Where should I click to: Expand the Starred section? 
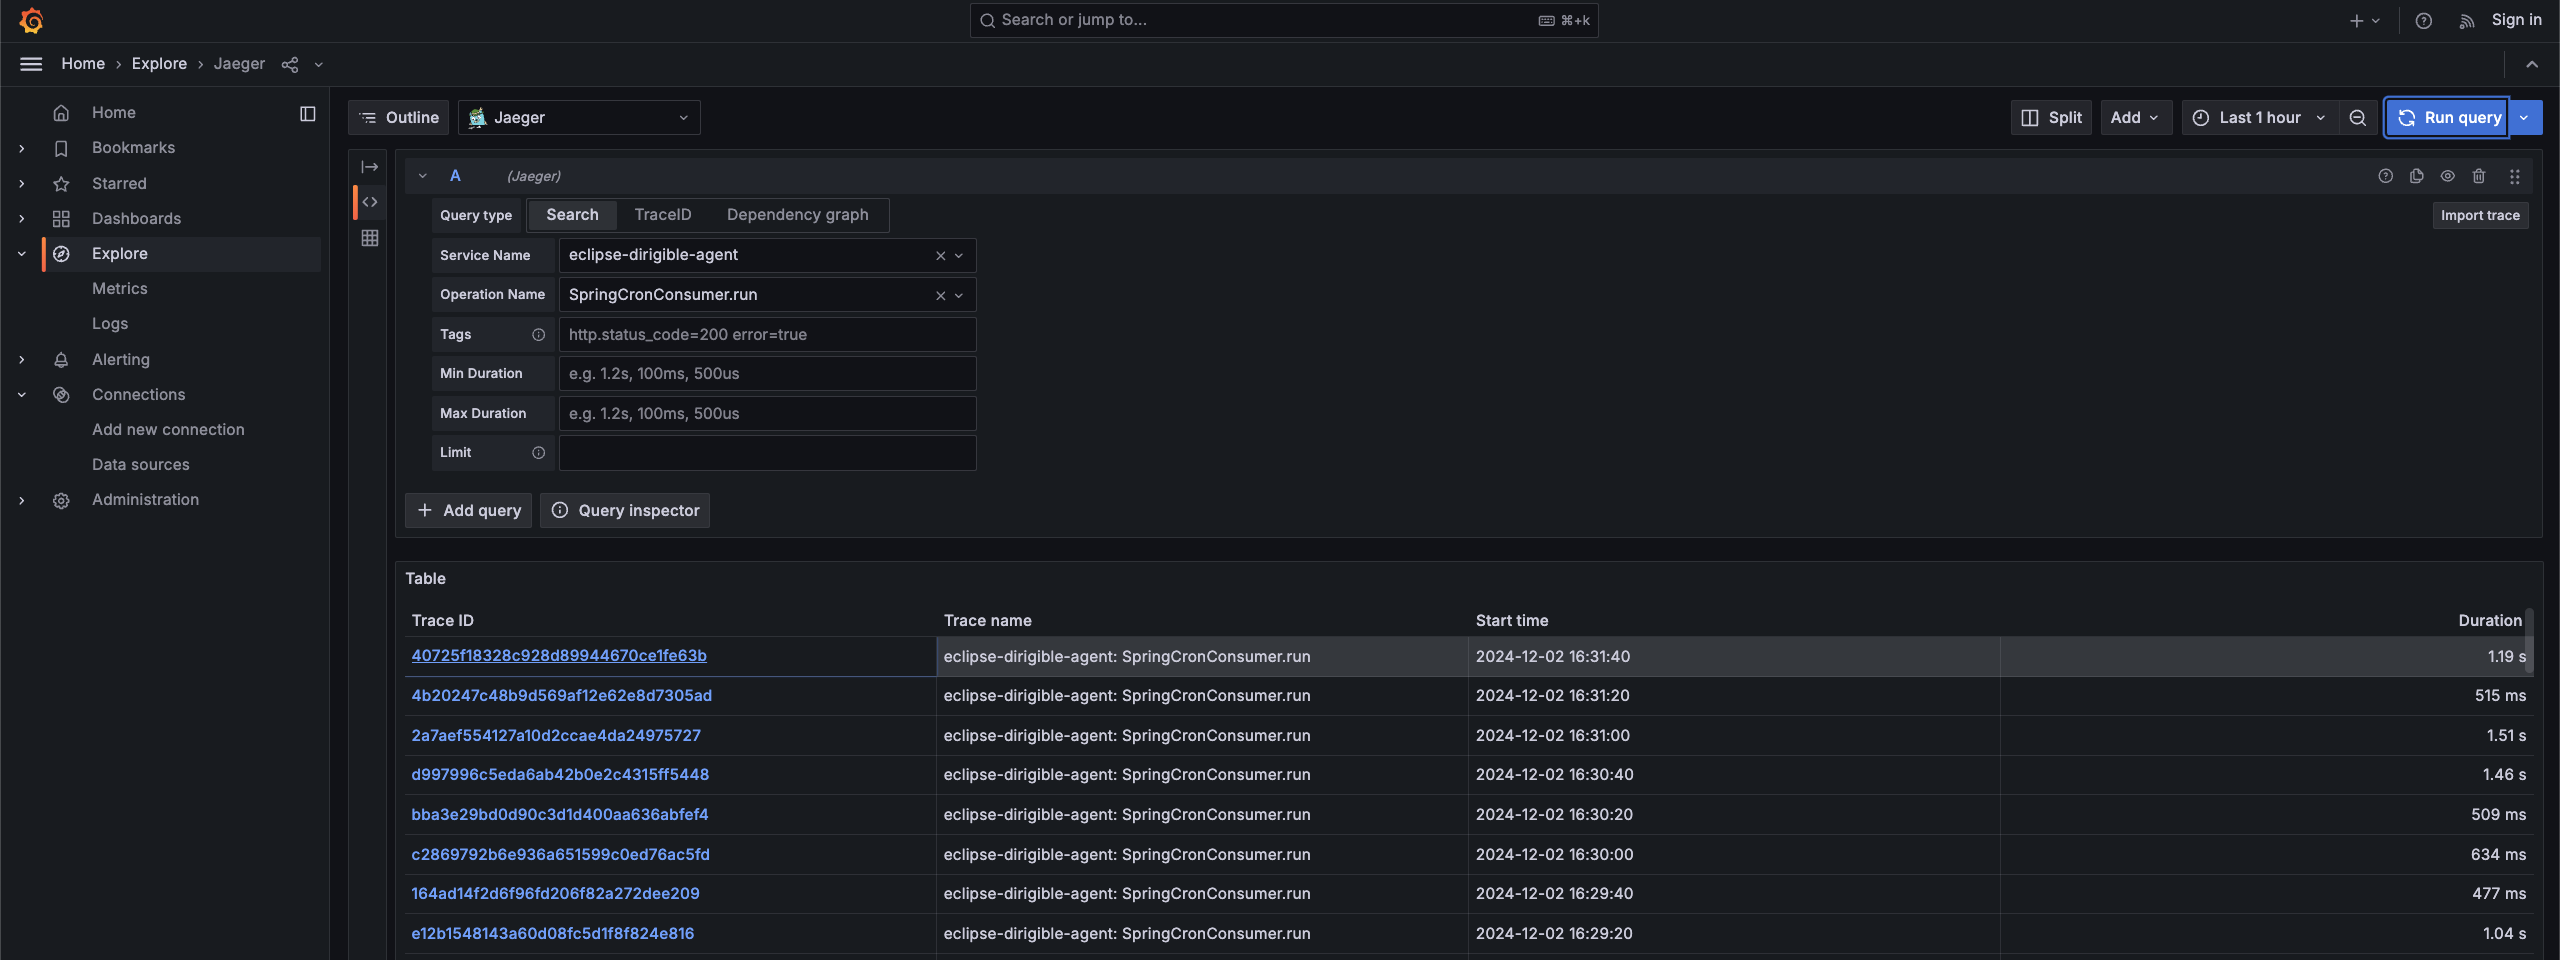pyautogui.click(x=22, y=184)
